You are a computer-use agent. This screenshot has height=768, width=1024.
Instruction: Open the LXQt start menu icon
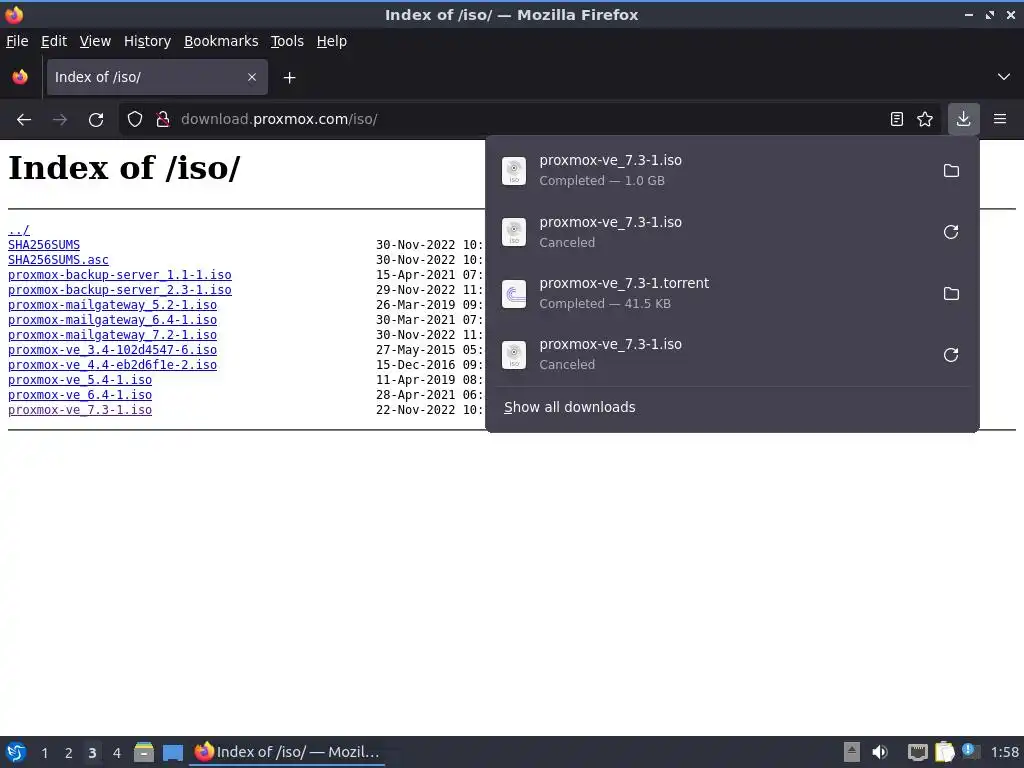tap(16, 752)
